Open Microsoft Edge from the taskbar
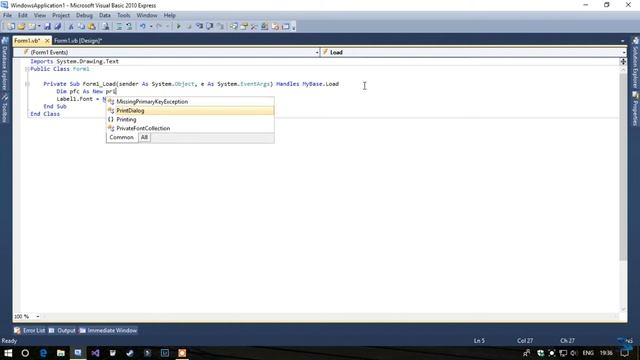The image size is (640, 360). (43, 353)
